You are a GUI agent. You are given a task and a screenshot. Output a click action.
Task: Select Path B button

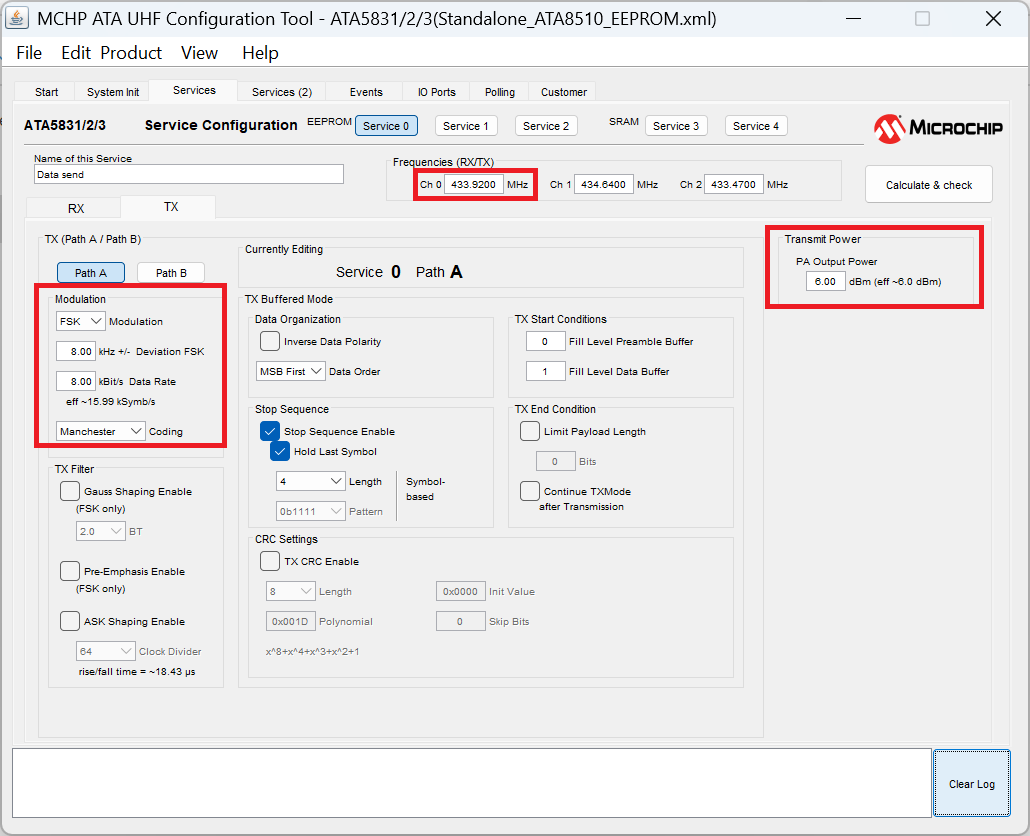171,273
